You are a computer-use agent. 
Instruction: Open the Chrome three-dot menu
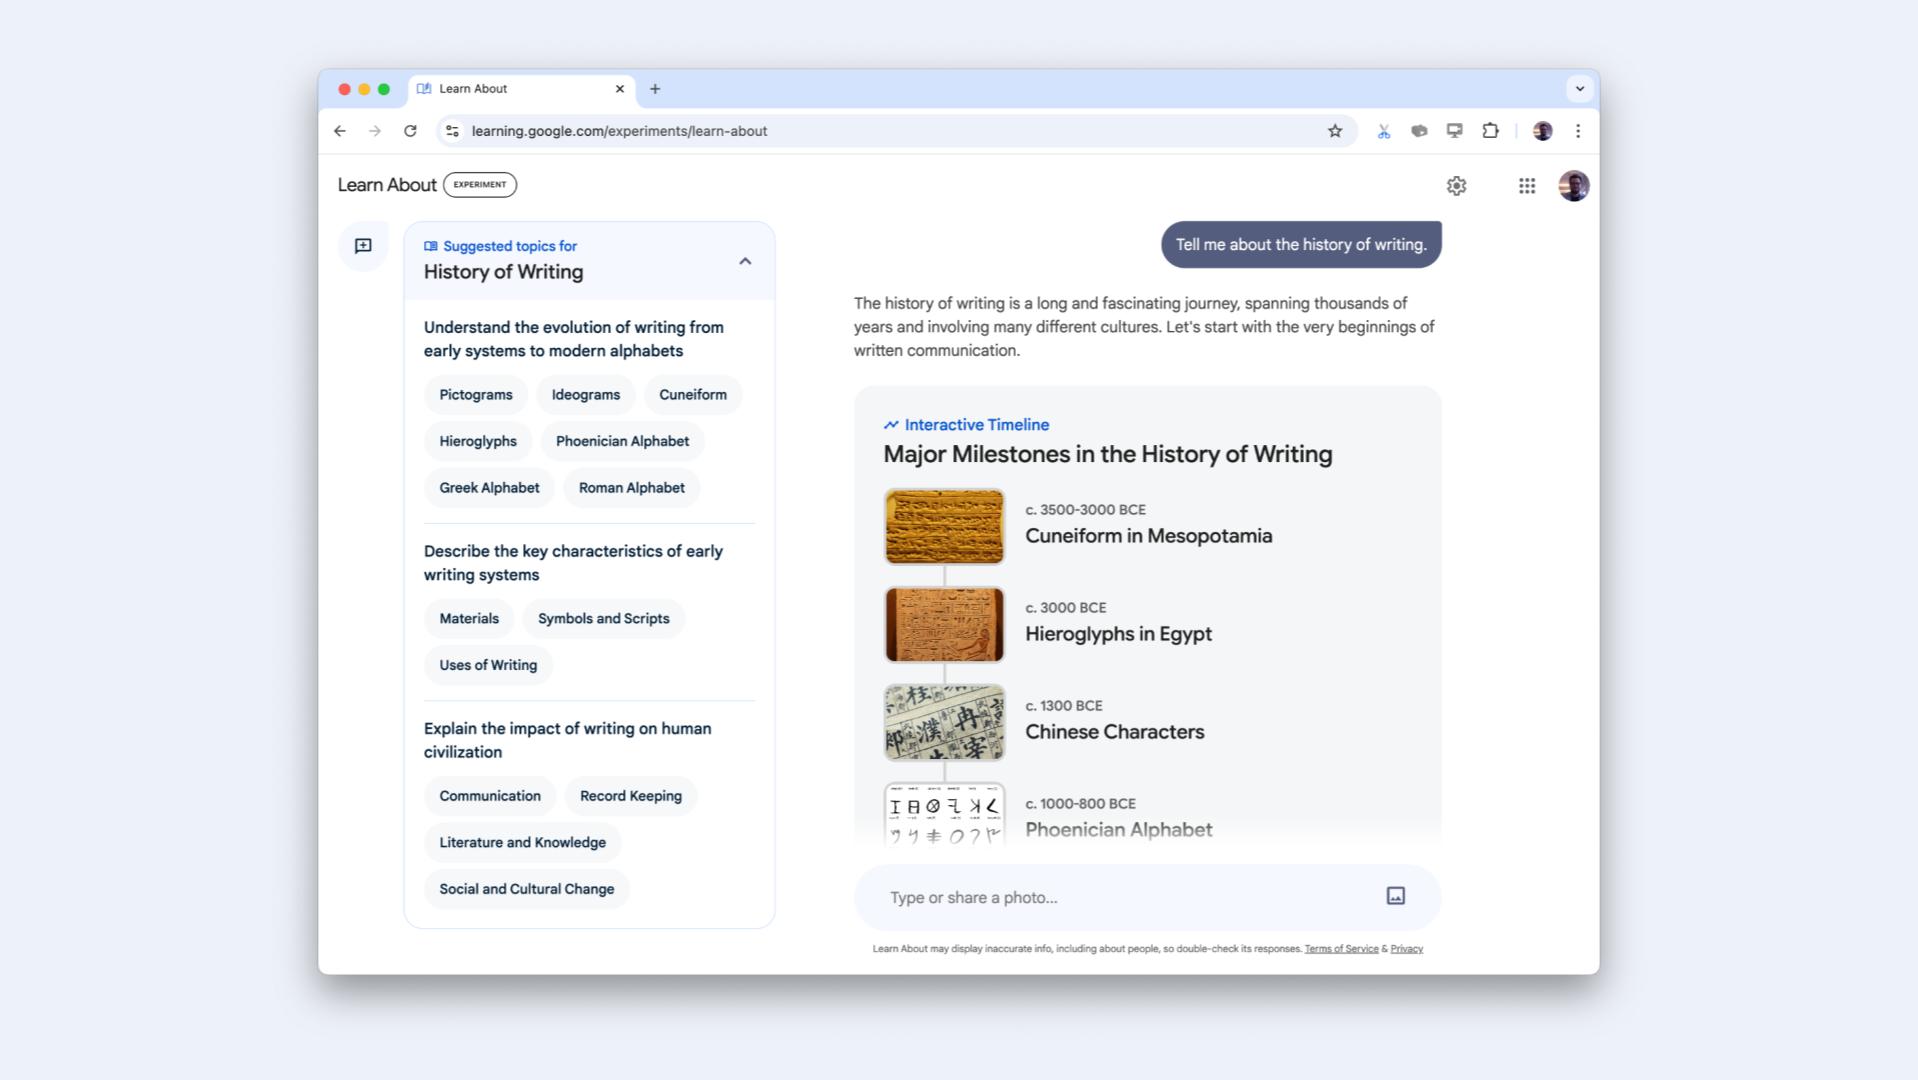1577,131
